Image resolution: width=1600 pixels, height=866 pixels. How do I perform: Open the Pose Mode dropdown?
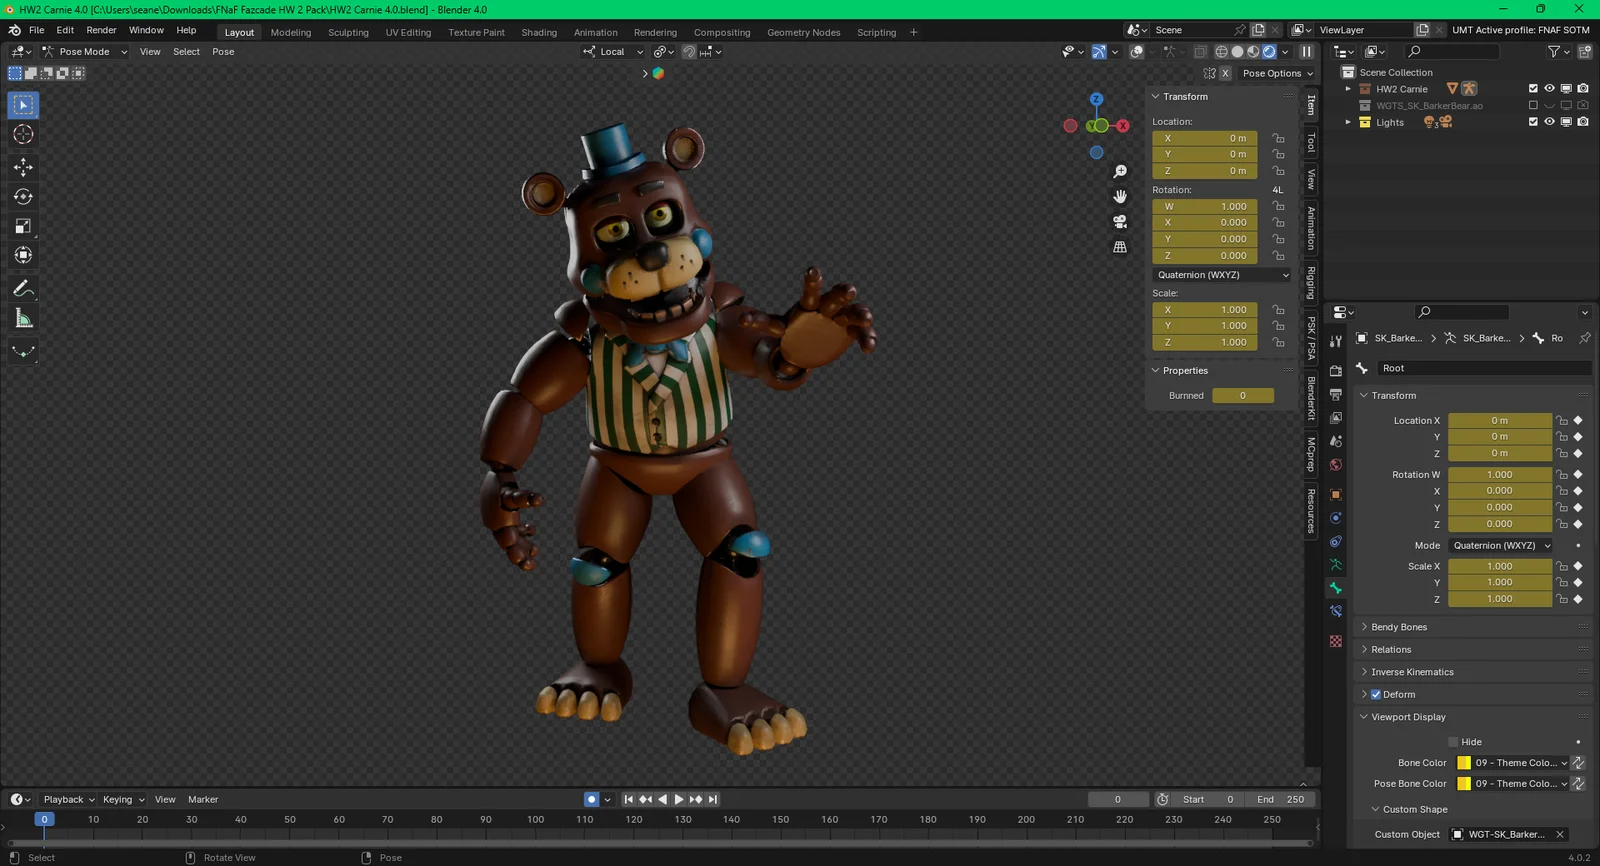click(84, 52)
